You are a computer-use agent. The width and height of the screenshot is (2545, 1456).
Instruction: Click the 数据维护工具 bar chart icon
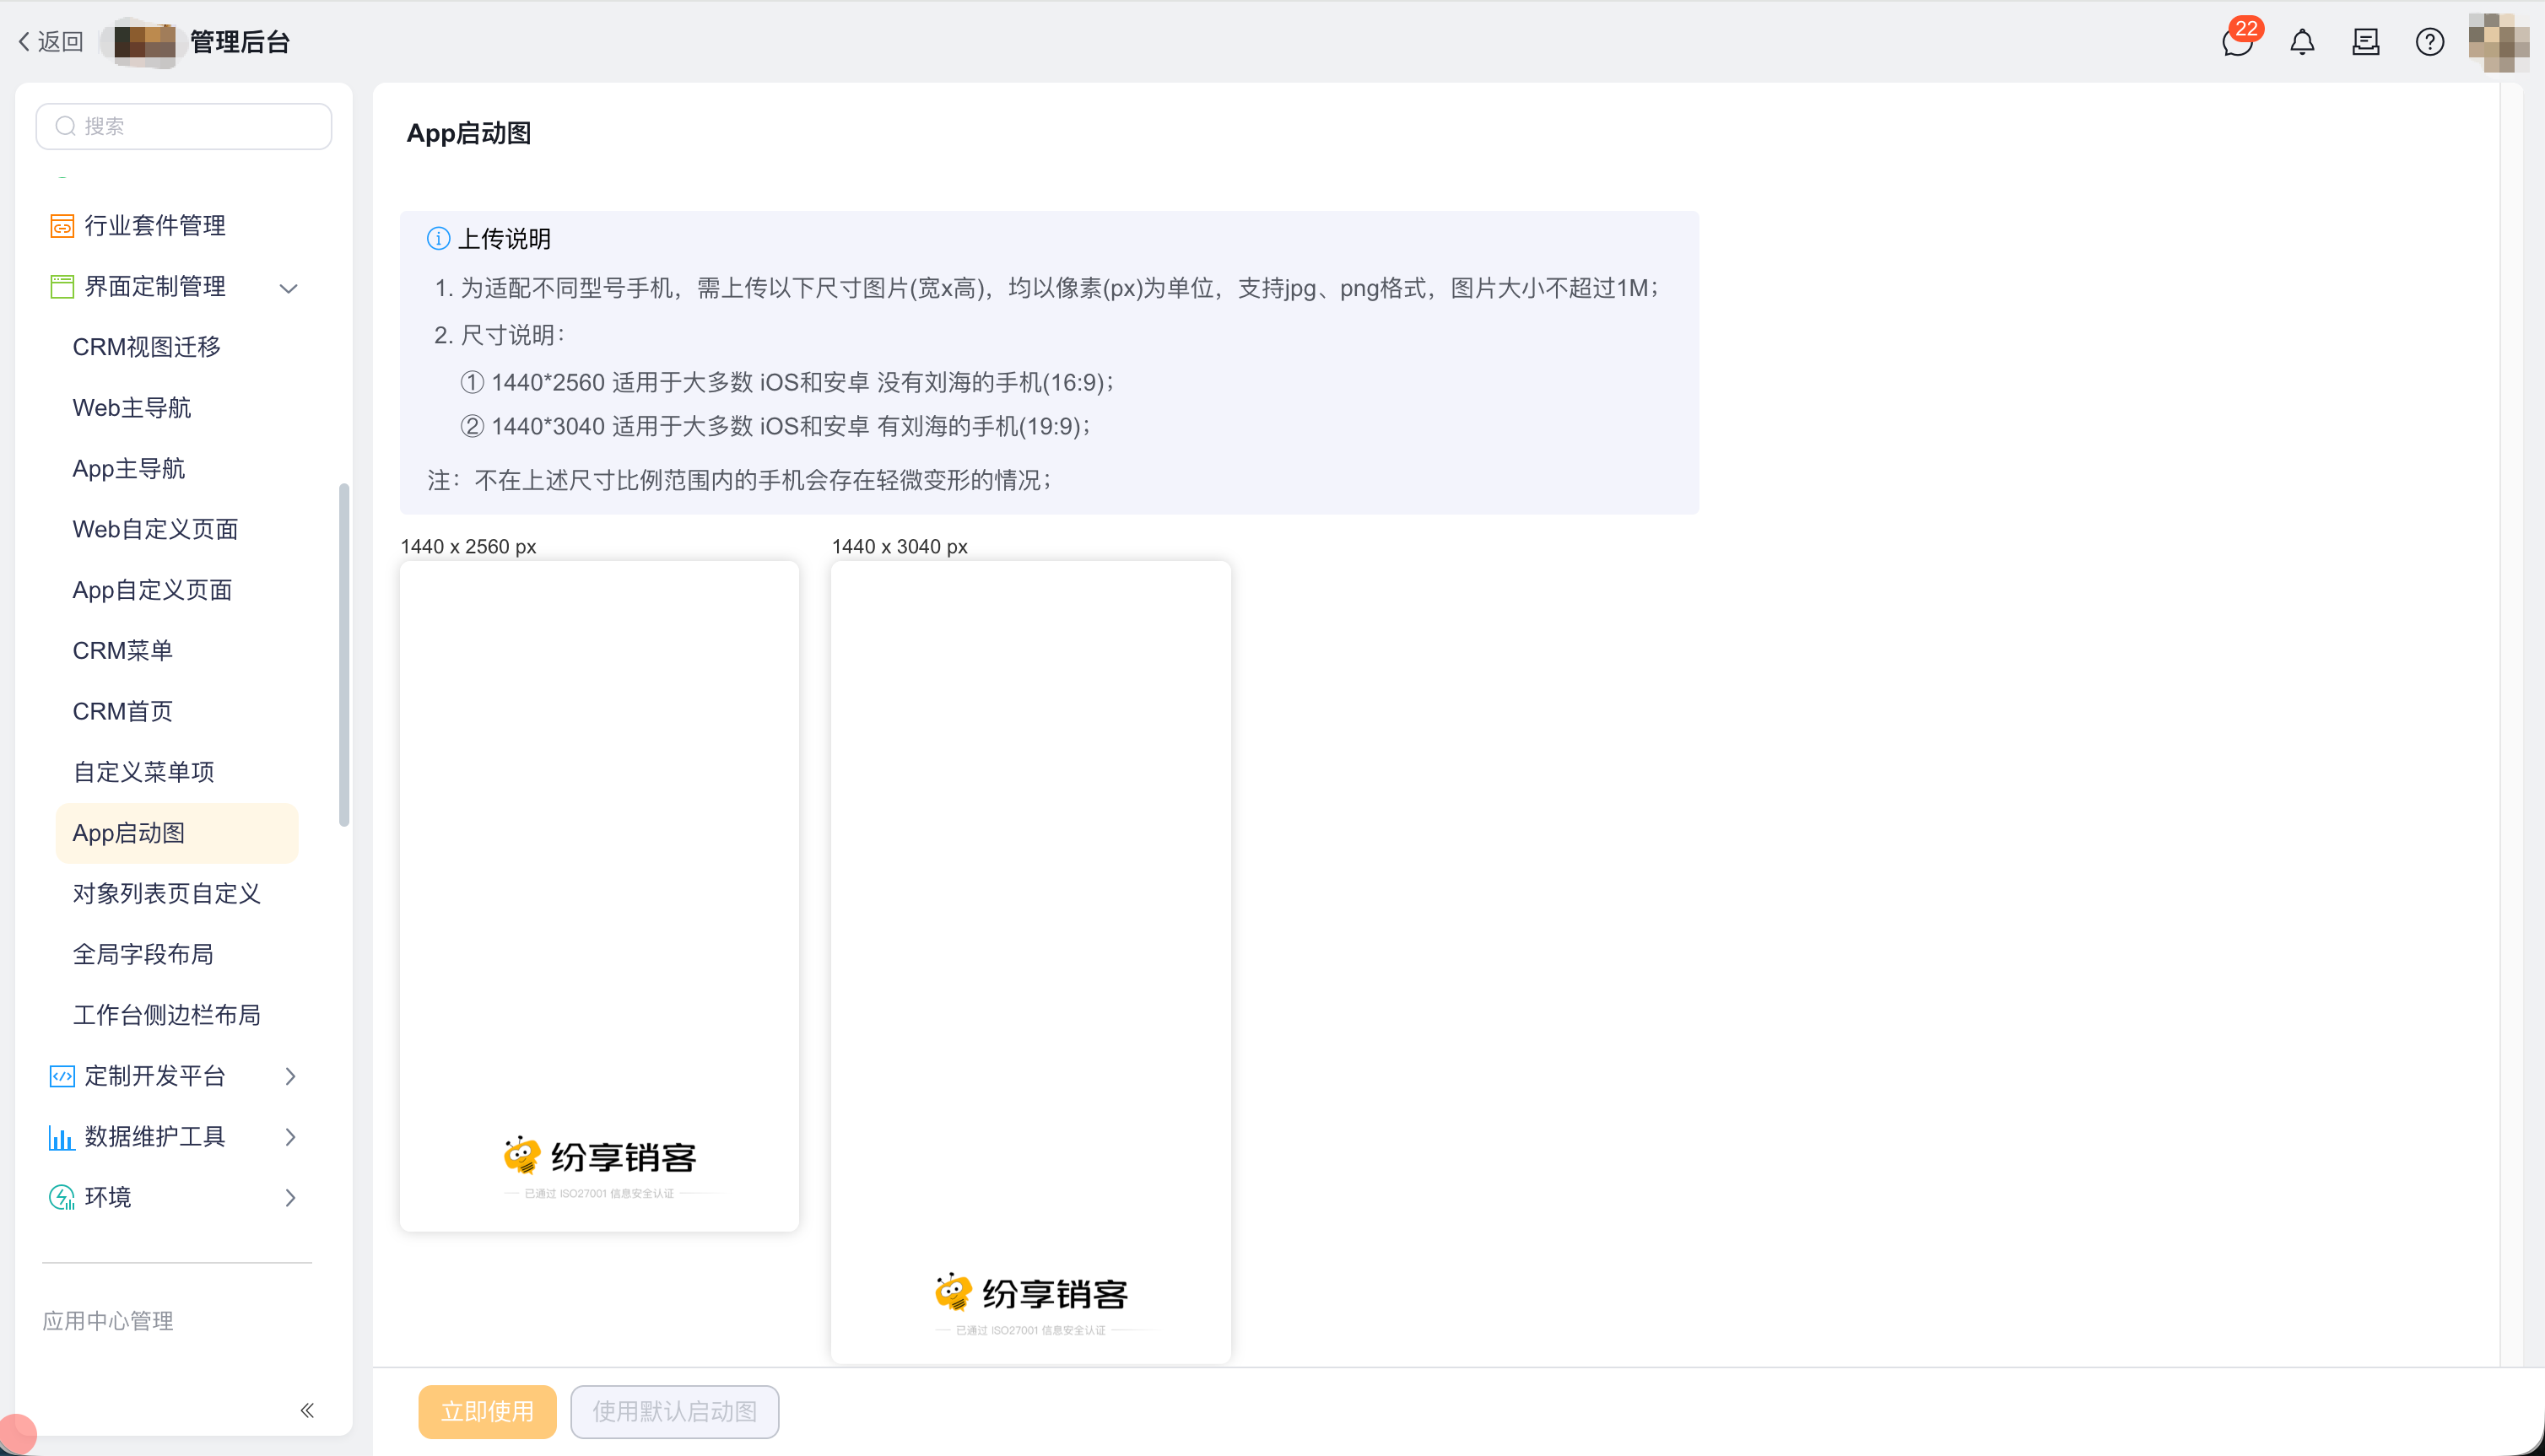tap(62, 1138)
